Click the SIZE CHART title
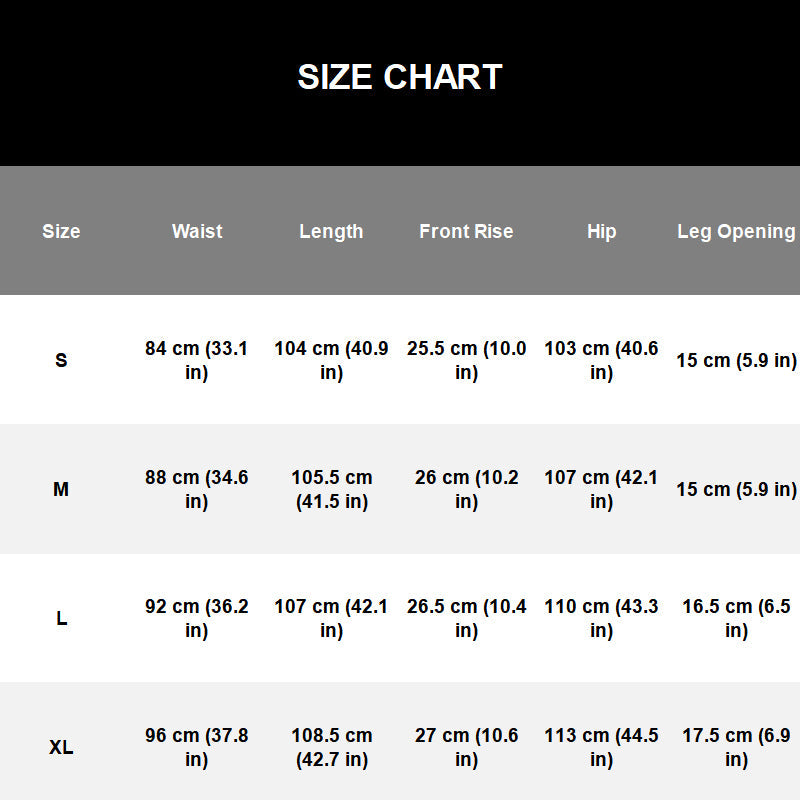This screenshot has width=800, height=800. click(399, 77)
